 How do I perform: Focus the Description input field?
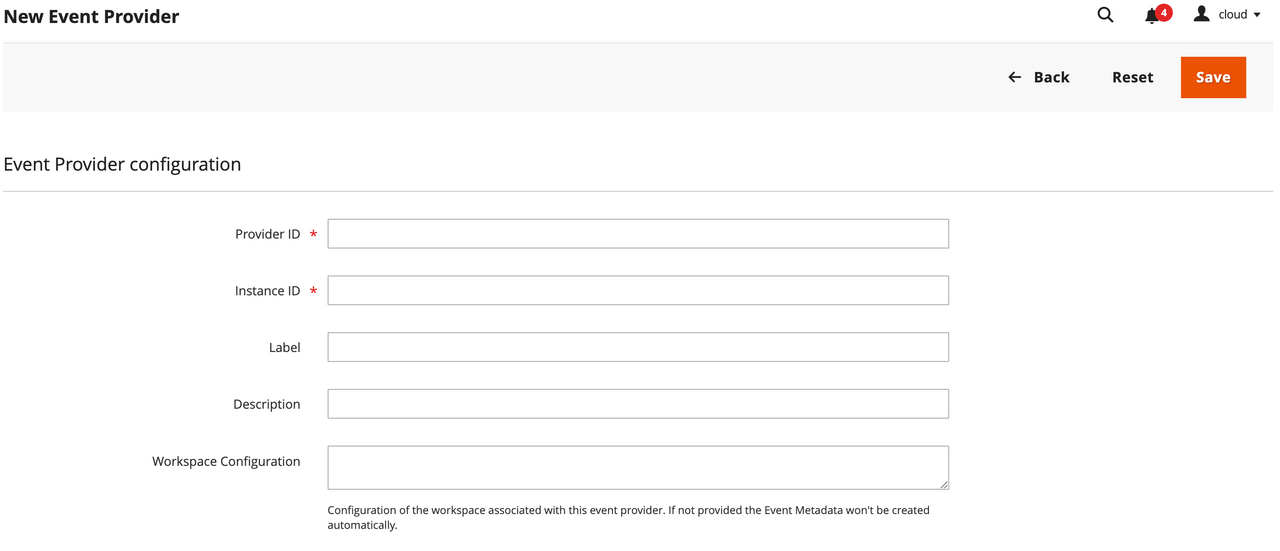(637, 404)
